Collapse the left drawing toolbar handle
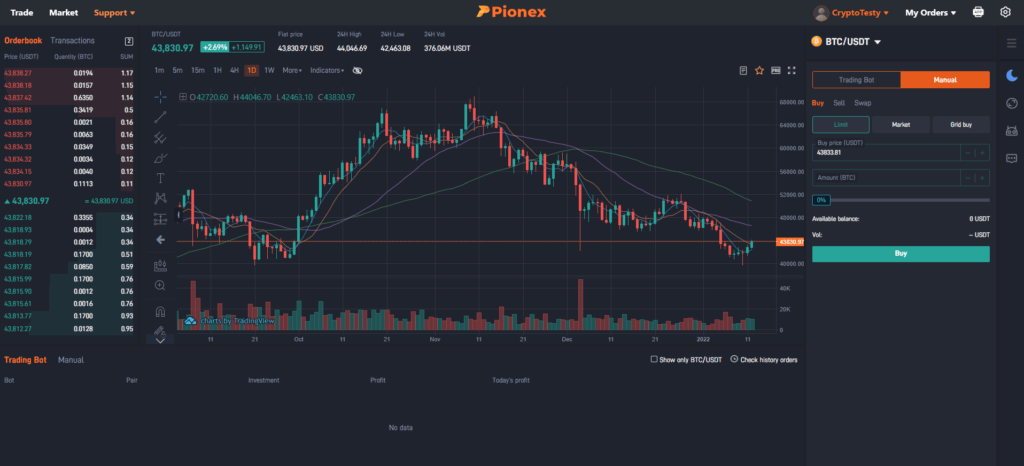Viewport: 1024px width, 466px height. click(179, 215)
